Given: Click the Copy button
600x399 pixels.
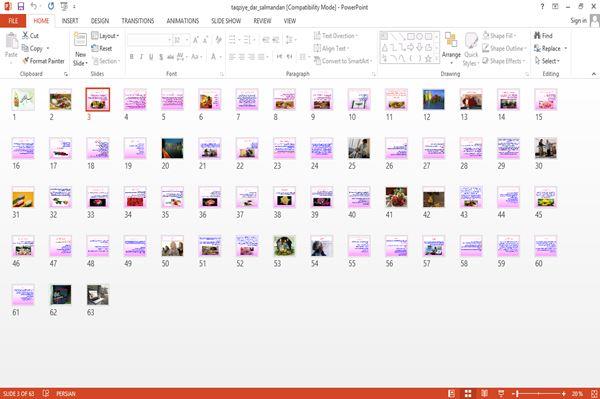Looking at the screenshot, I should click(32, 48).
